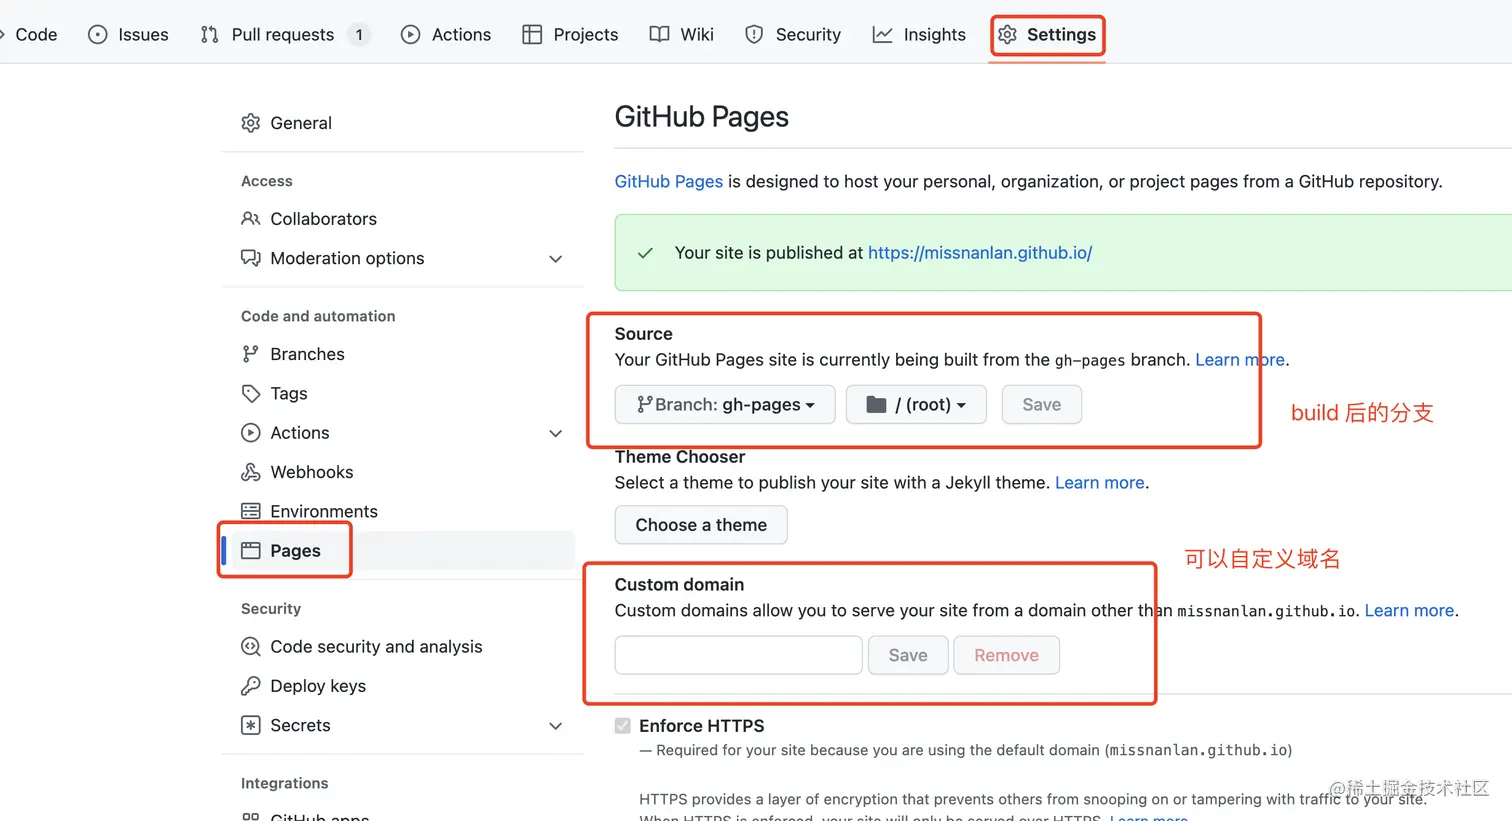Open Learn more link under Source
Screen dimensions: 1512x821
[x=1240, y=360]
